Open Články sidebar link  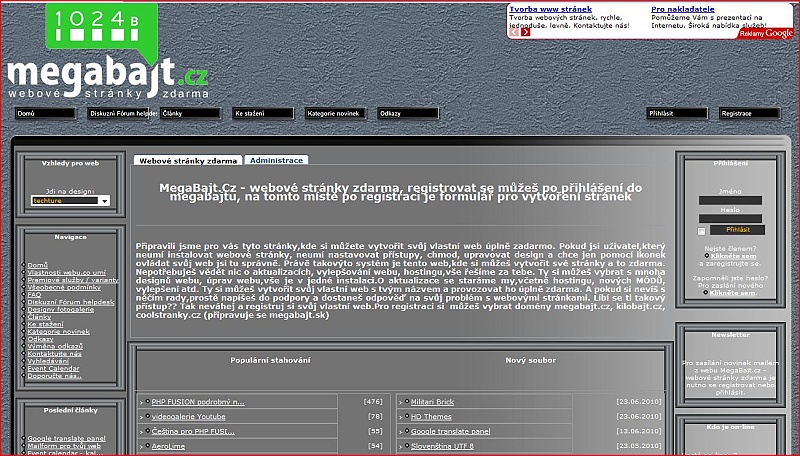tap(39, 317)
